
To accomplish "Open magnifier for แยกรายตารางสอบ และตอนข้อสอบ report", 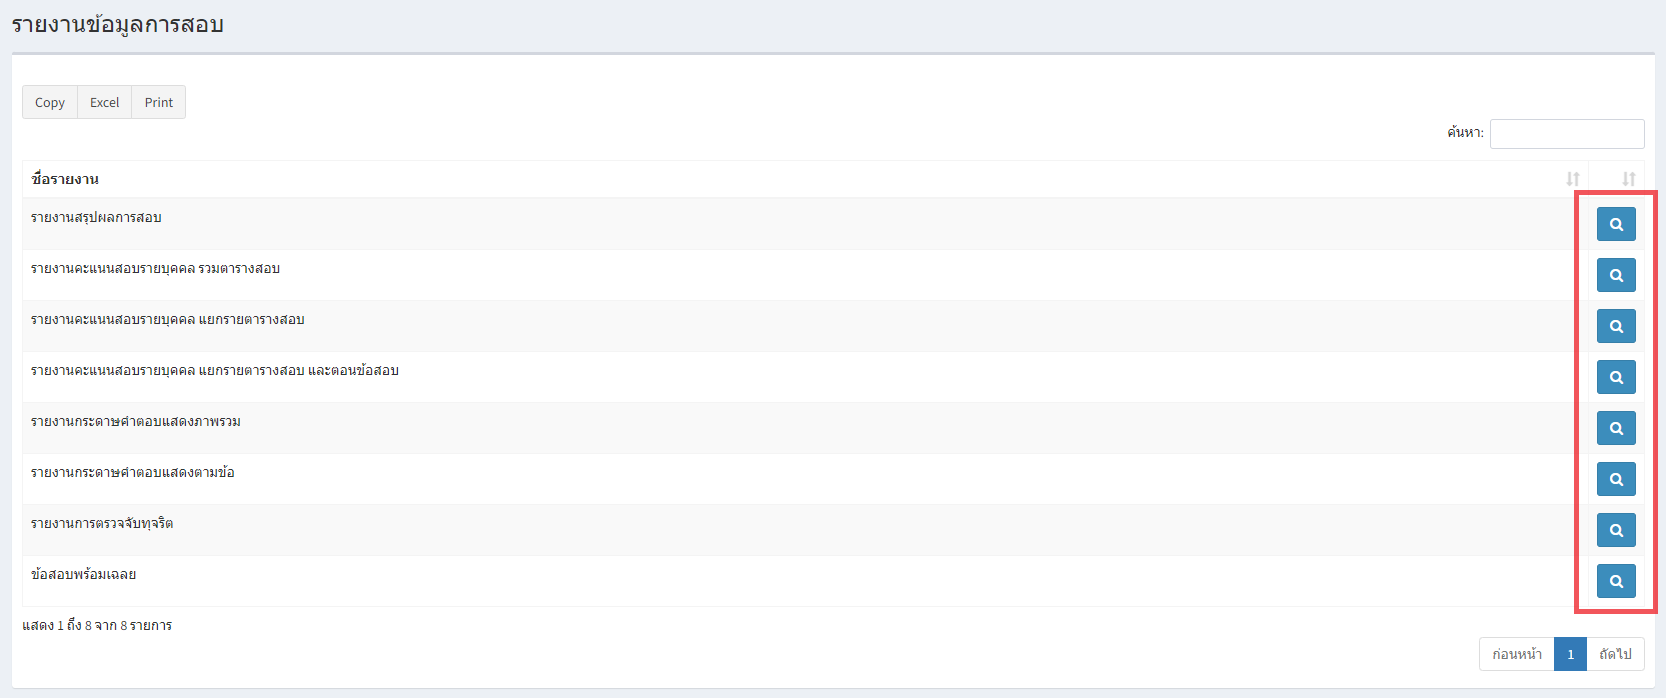I will 1616,377.
